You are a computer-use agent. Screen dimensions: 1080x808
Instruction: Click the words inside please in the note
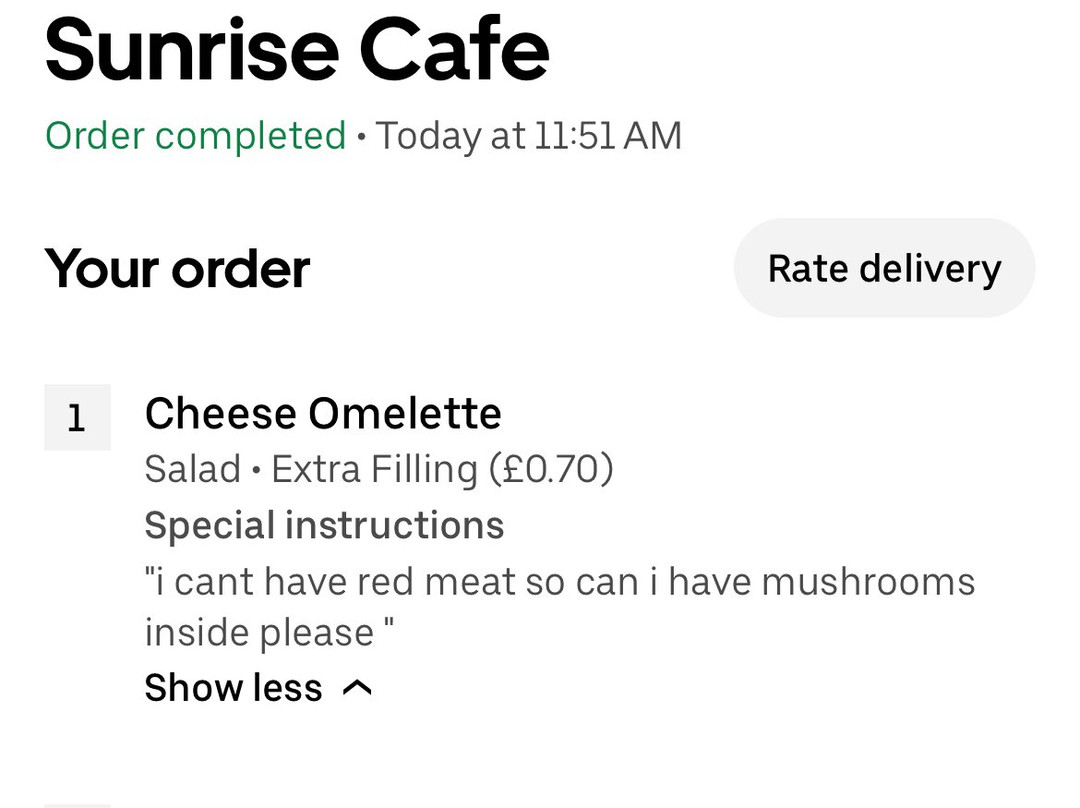pyautogui.click(x=259, y=633)
